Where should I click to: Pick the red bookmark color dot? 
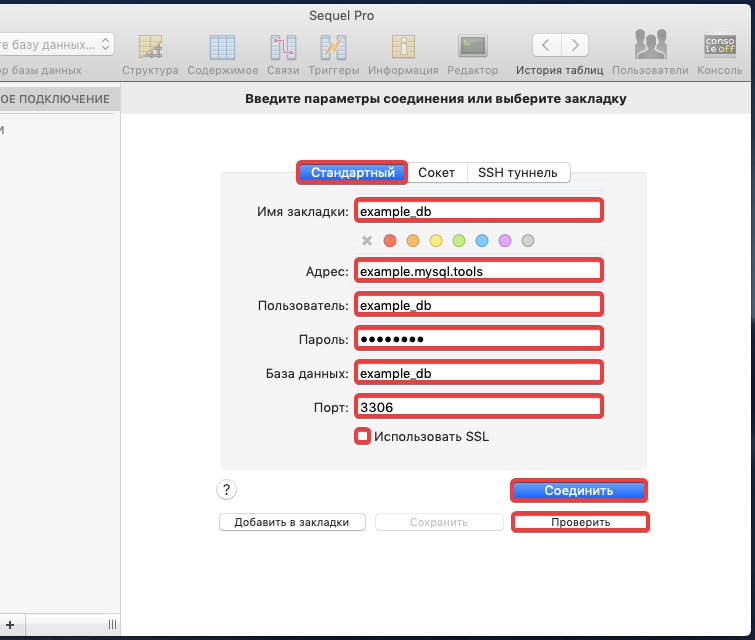[390, 241]
